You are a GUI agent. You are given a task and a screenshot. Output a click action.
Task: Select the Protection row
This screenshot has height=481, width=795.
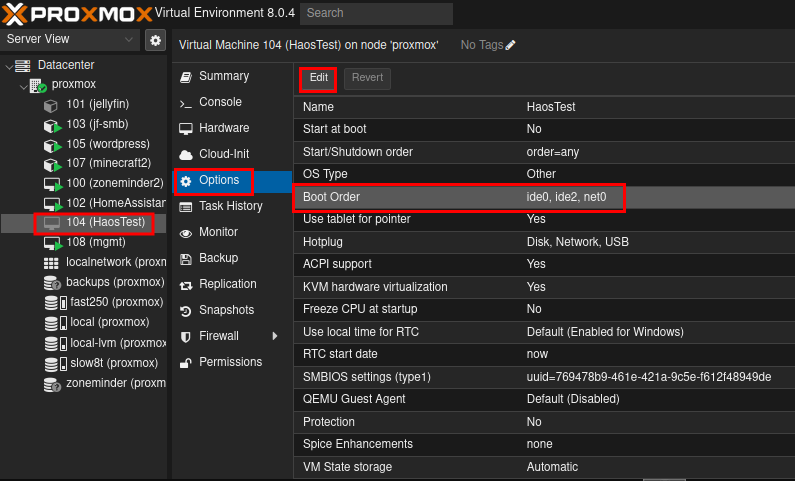544,423
